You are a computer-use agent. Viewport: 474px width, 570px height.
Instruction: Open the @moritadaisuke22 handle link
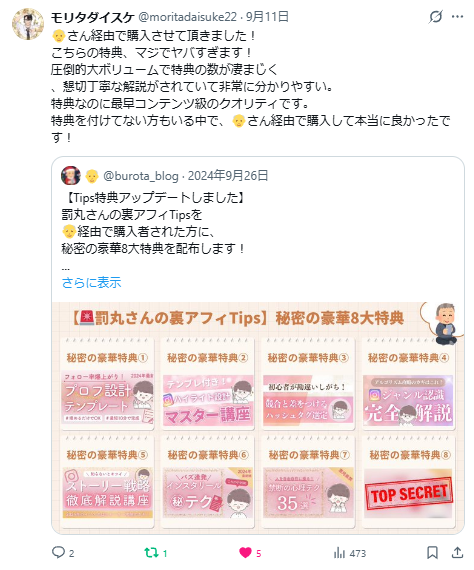188,17
